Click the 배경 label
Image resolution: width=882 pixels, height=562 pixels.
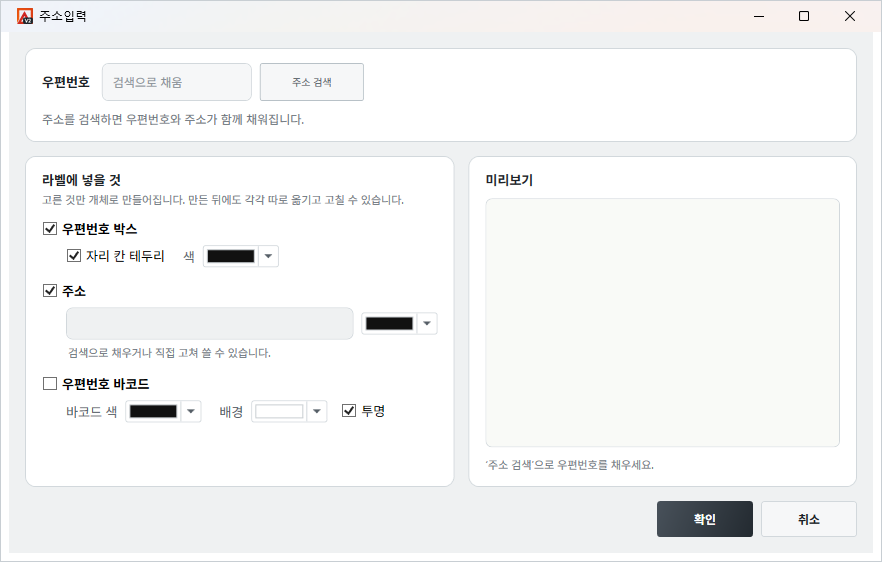click(x=231, y=411)
